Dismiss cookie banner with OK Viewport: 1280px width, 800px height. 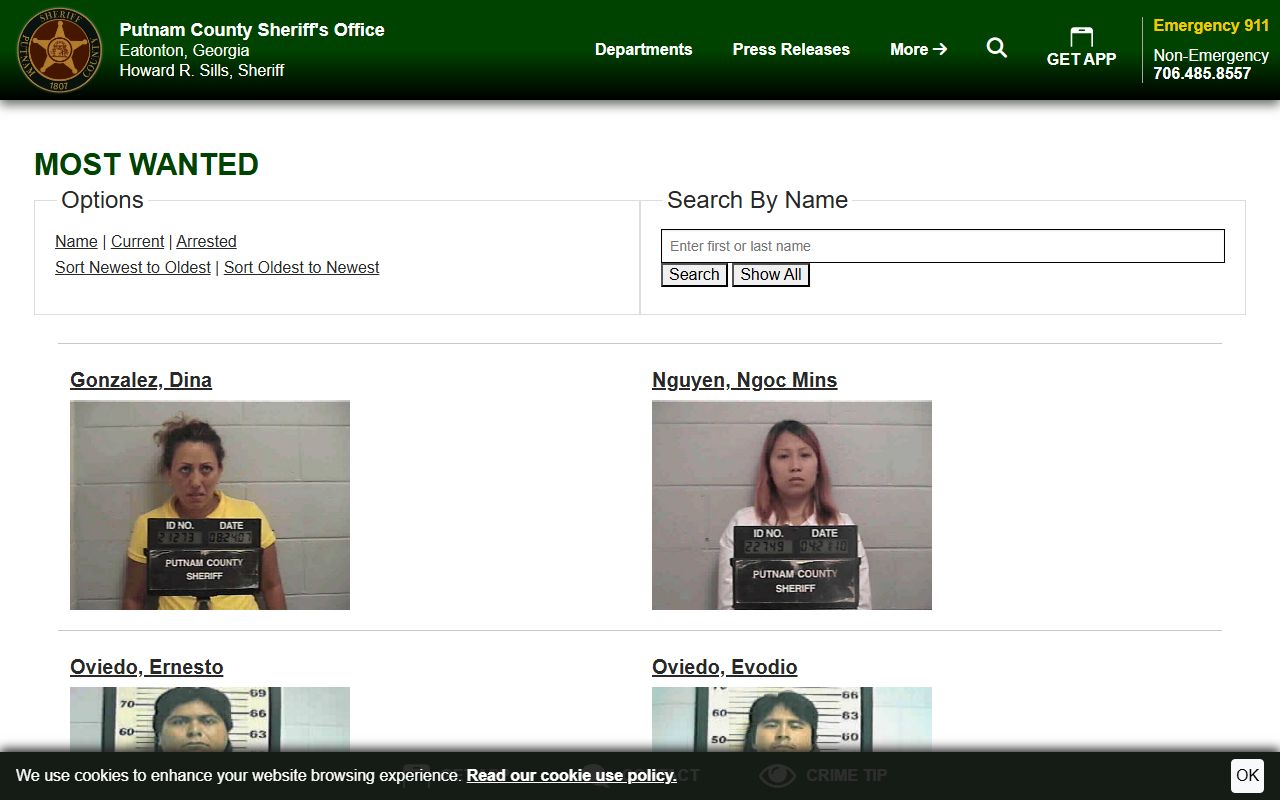[x=1247, y=775]
